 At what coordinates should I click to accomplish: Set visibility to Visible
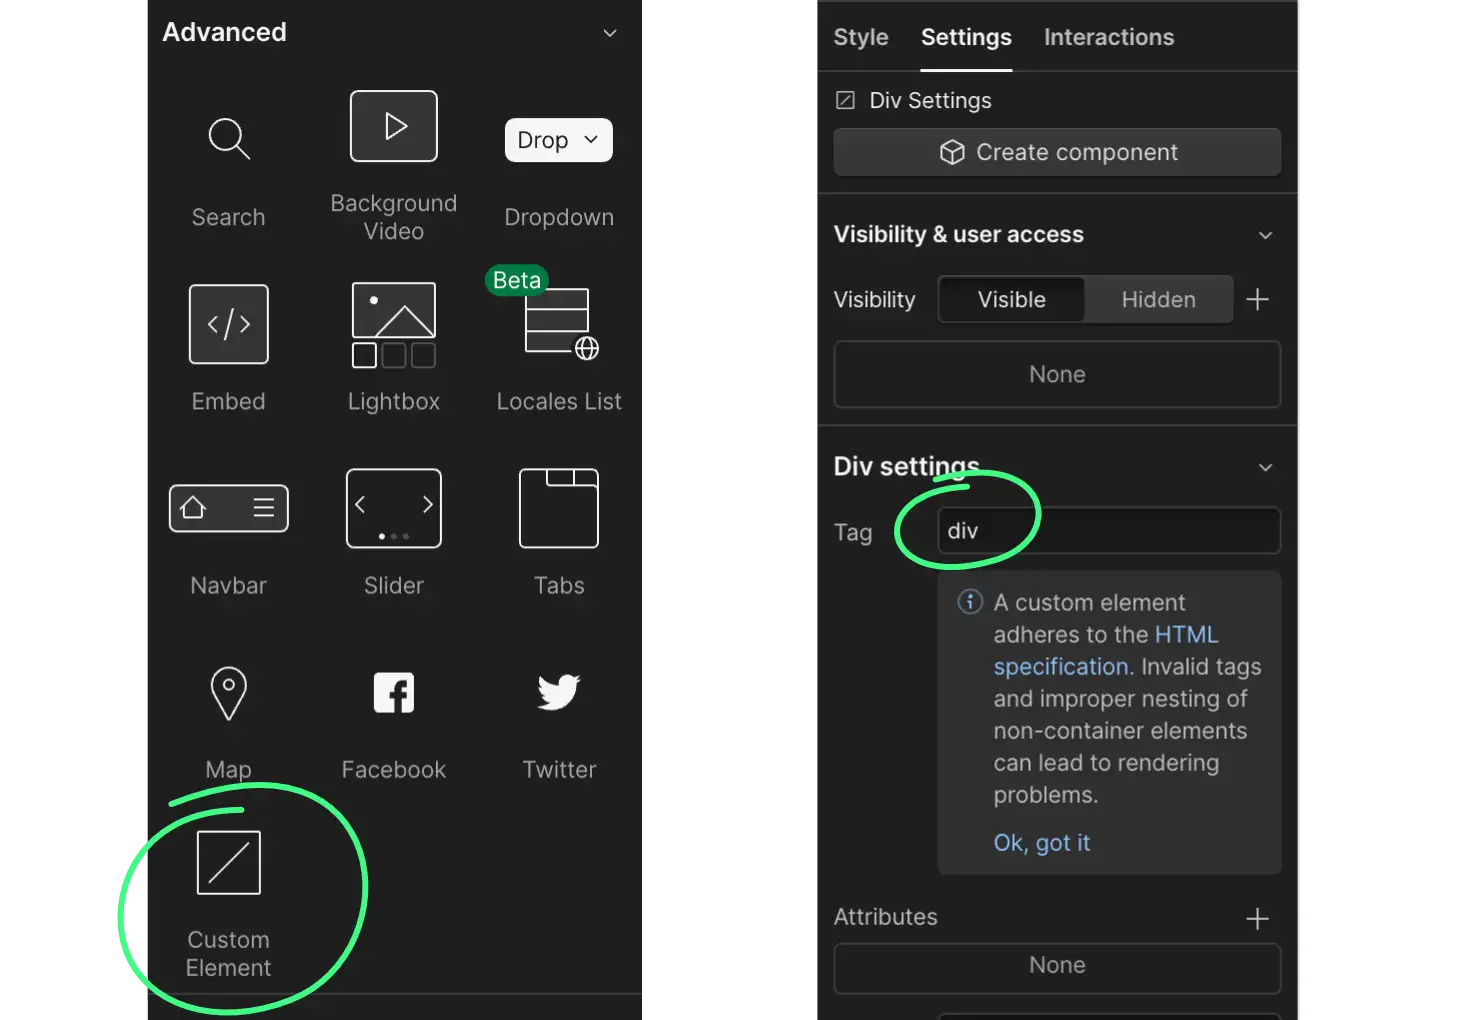click(1012, 299)
